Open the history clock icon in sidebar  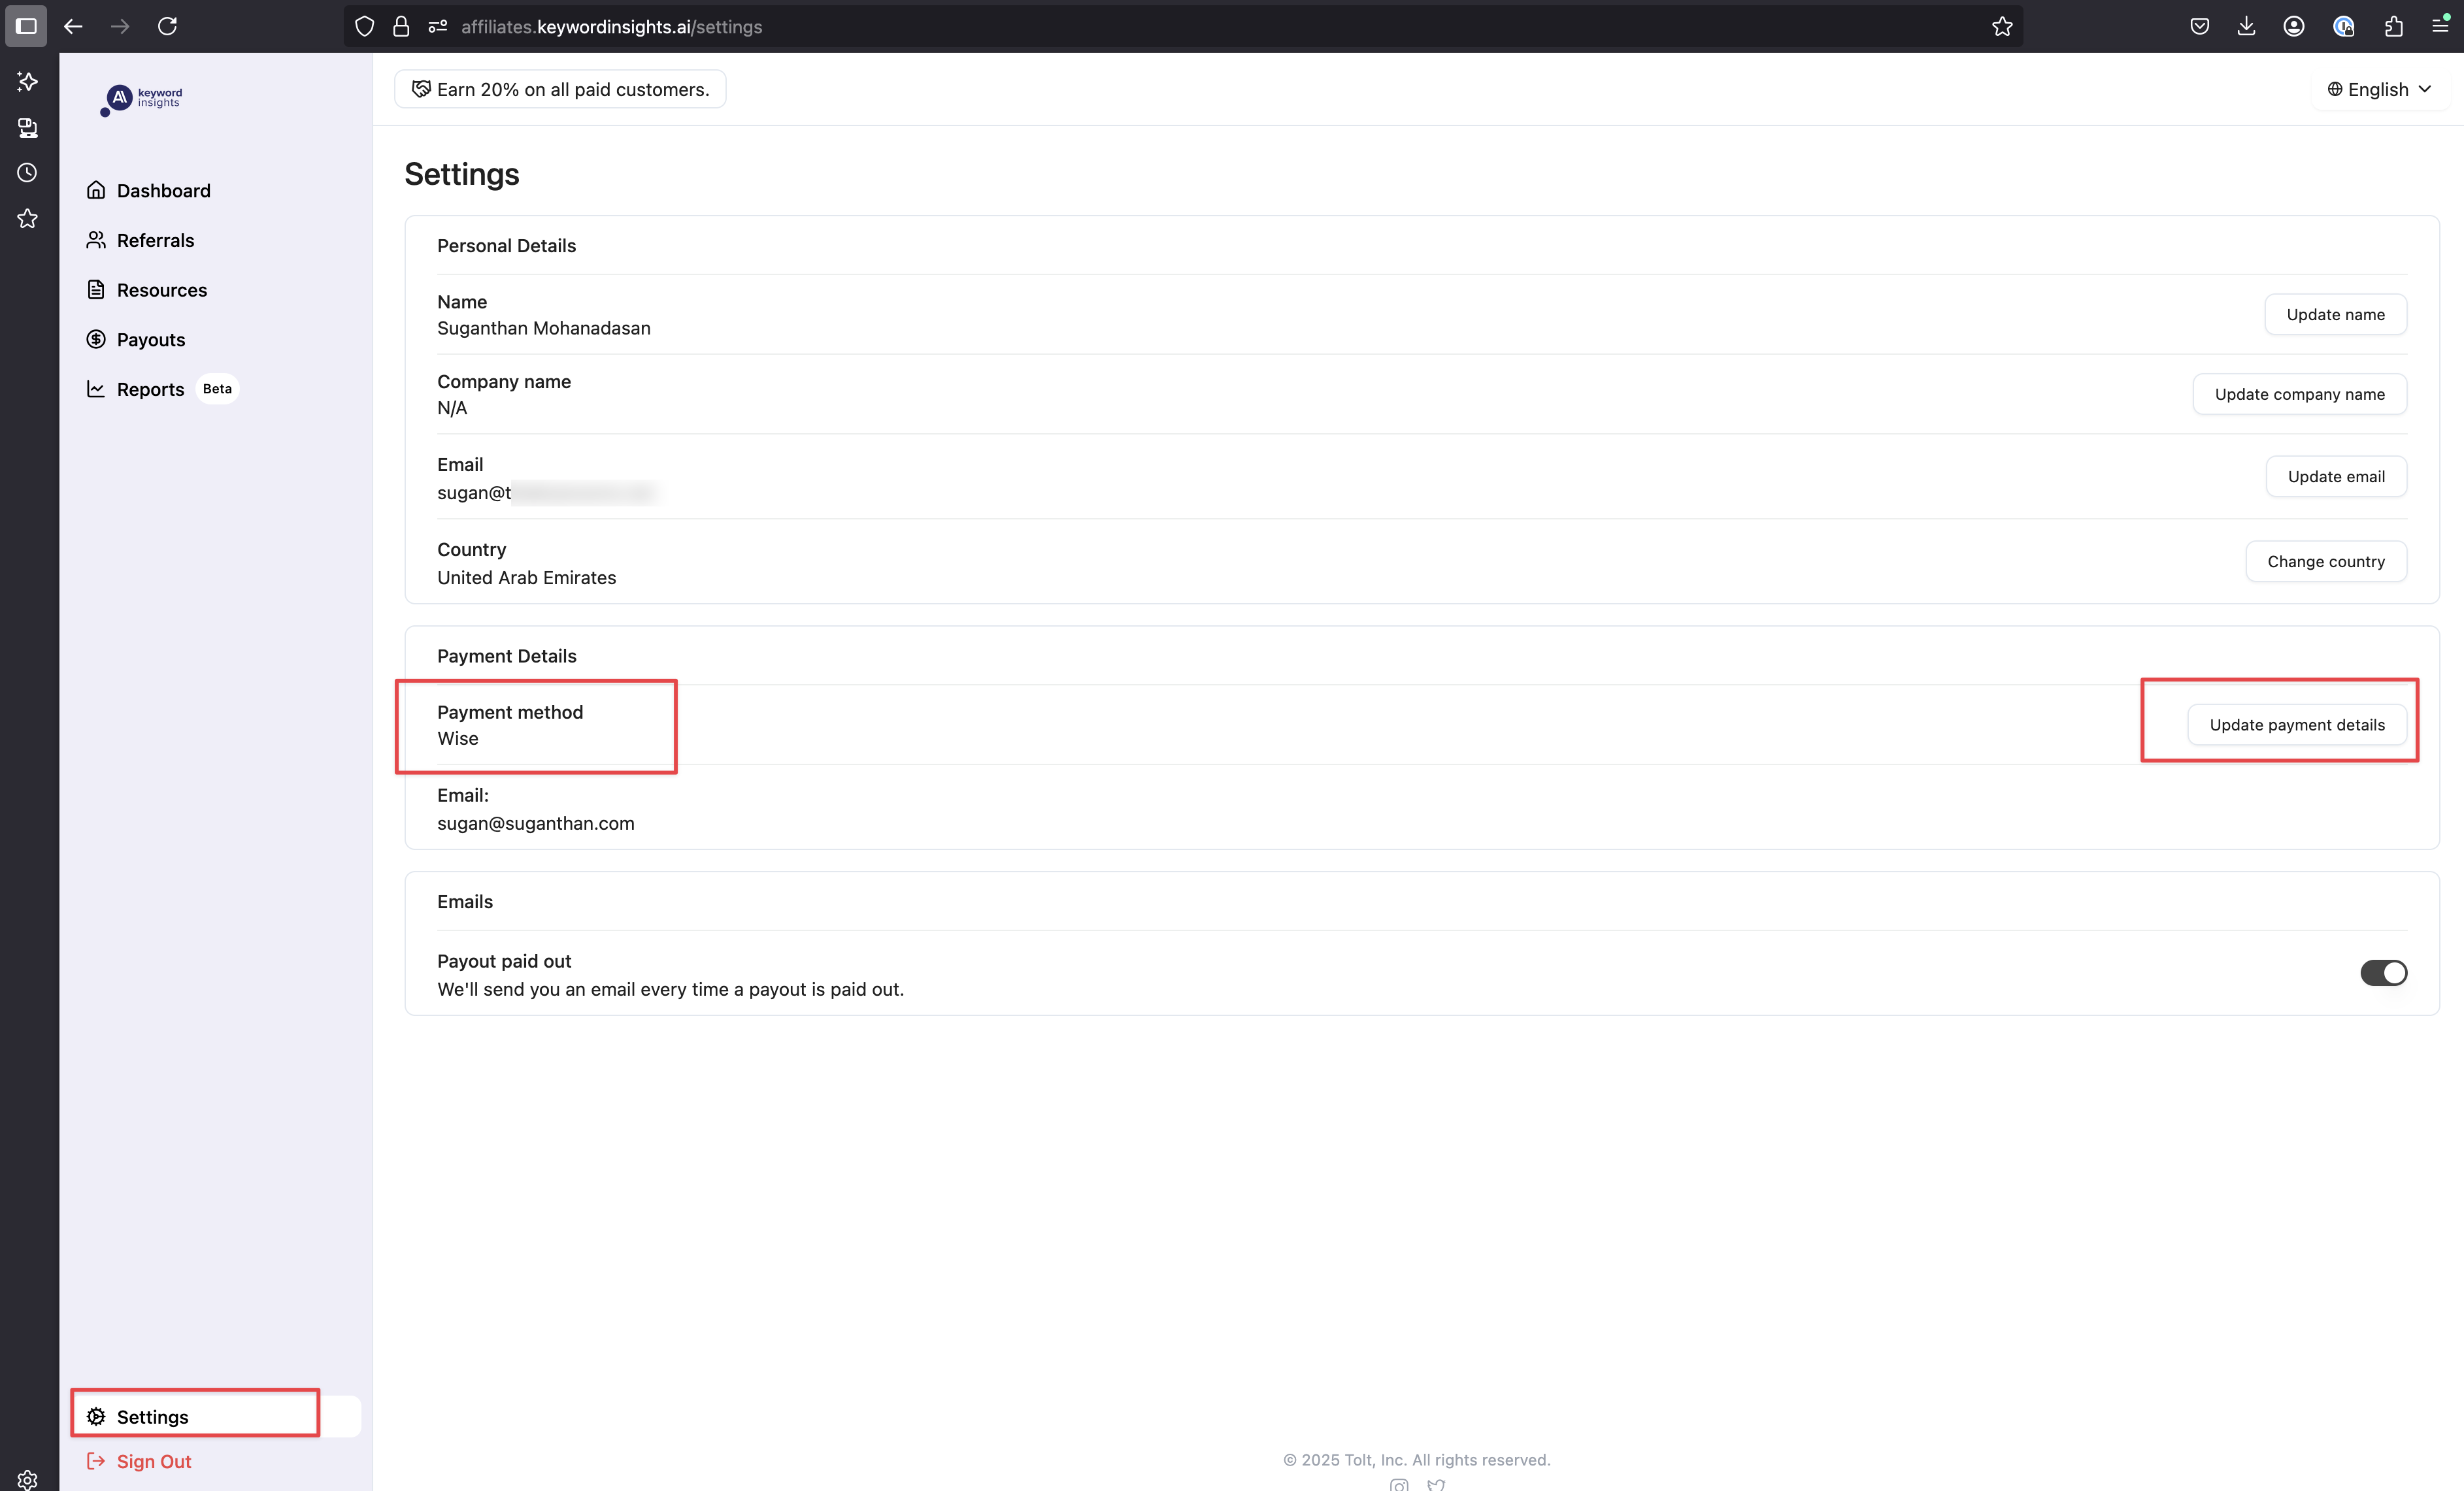click(x=27, y=172)
